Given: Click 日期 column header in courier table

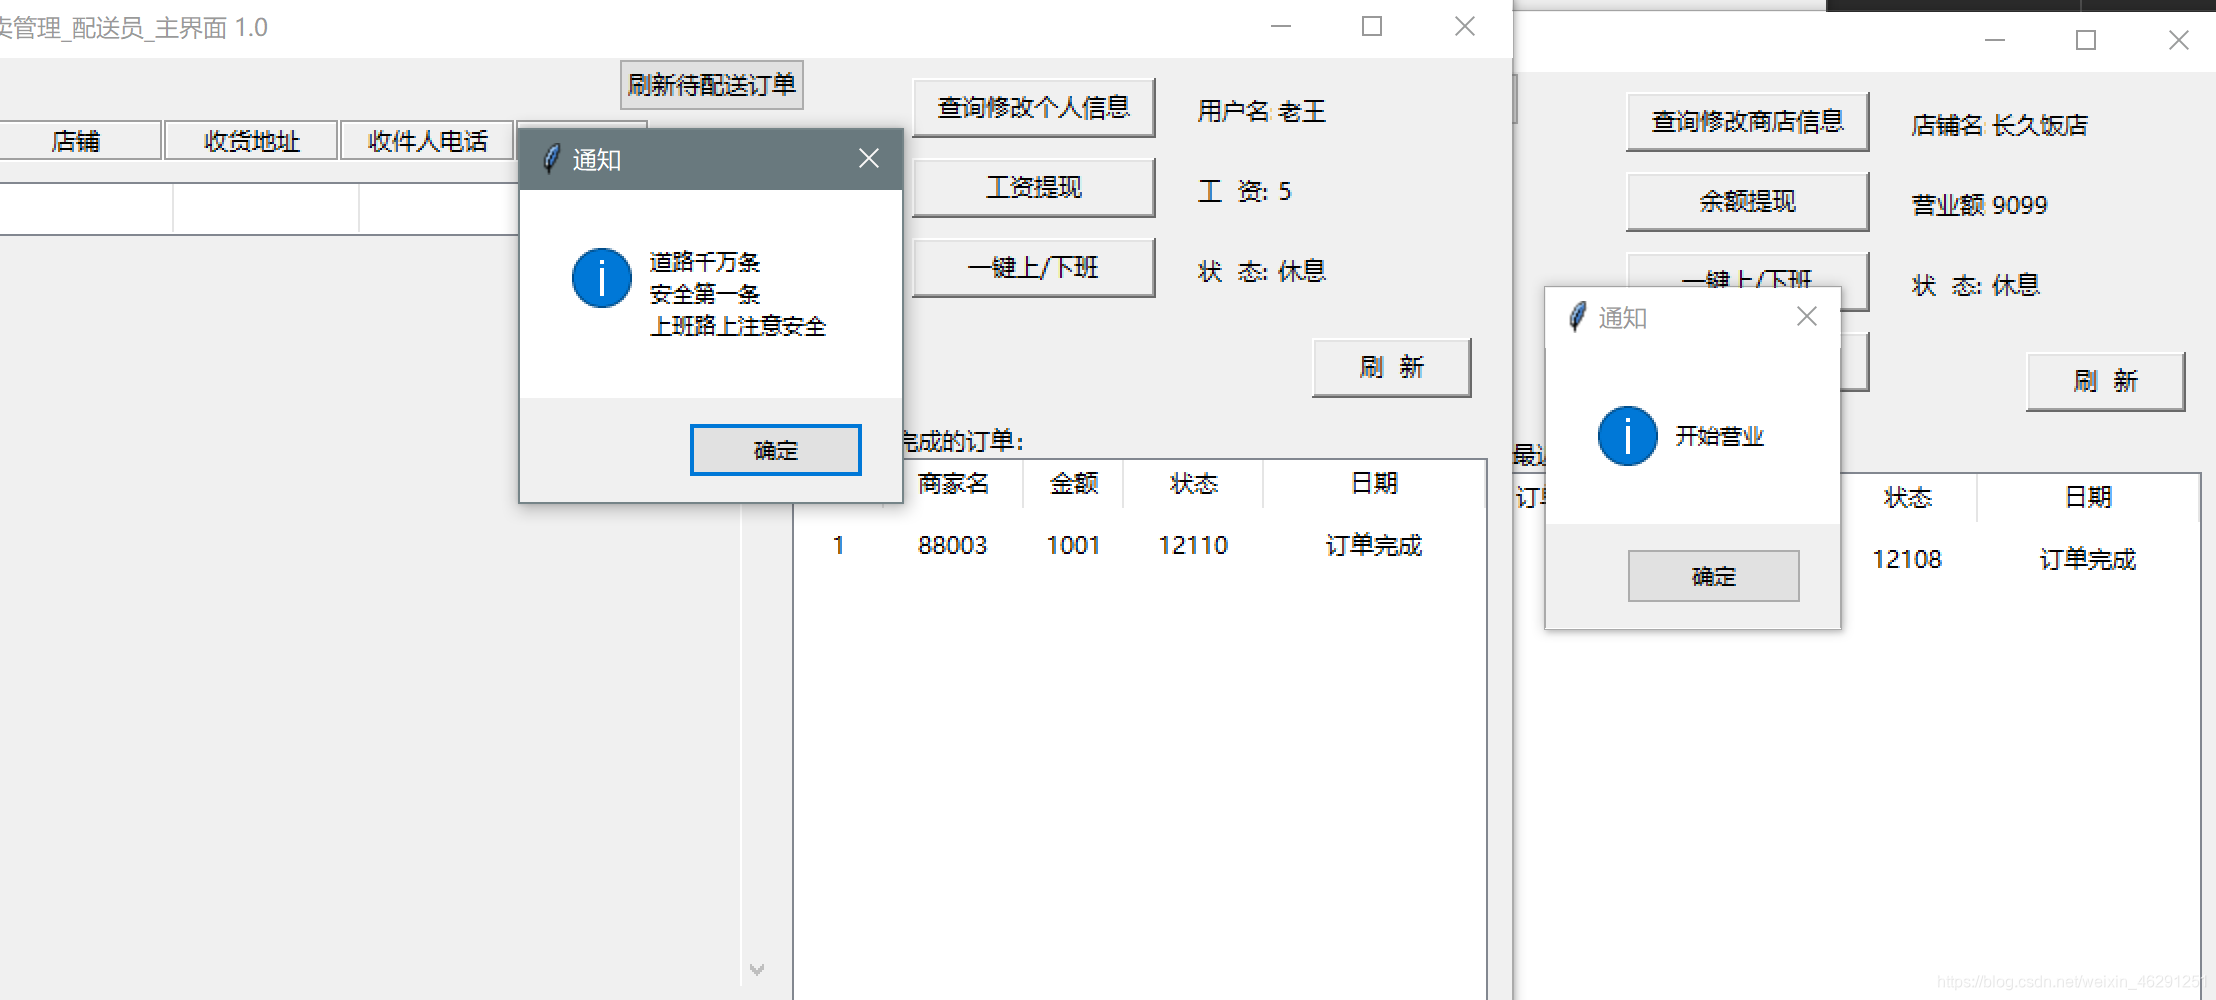Looking at the screenshot, I should click(x=1374, y=484).
